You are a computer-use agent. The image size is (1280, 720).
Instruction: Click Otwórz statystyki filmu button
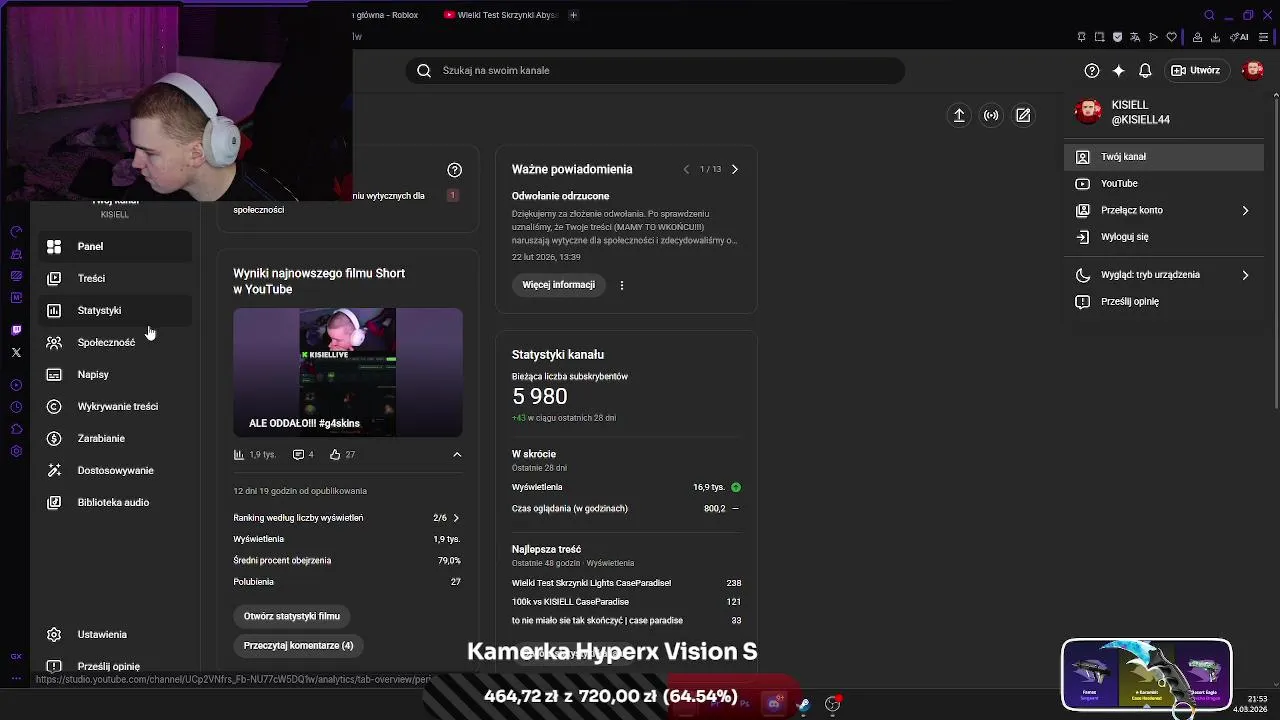(292, 616)
